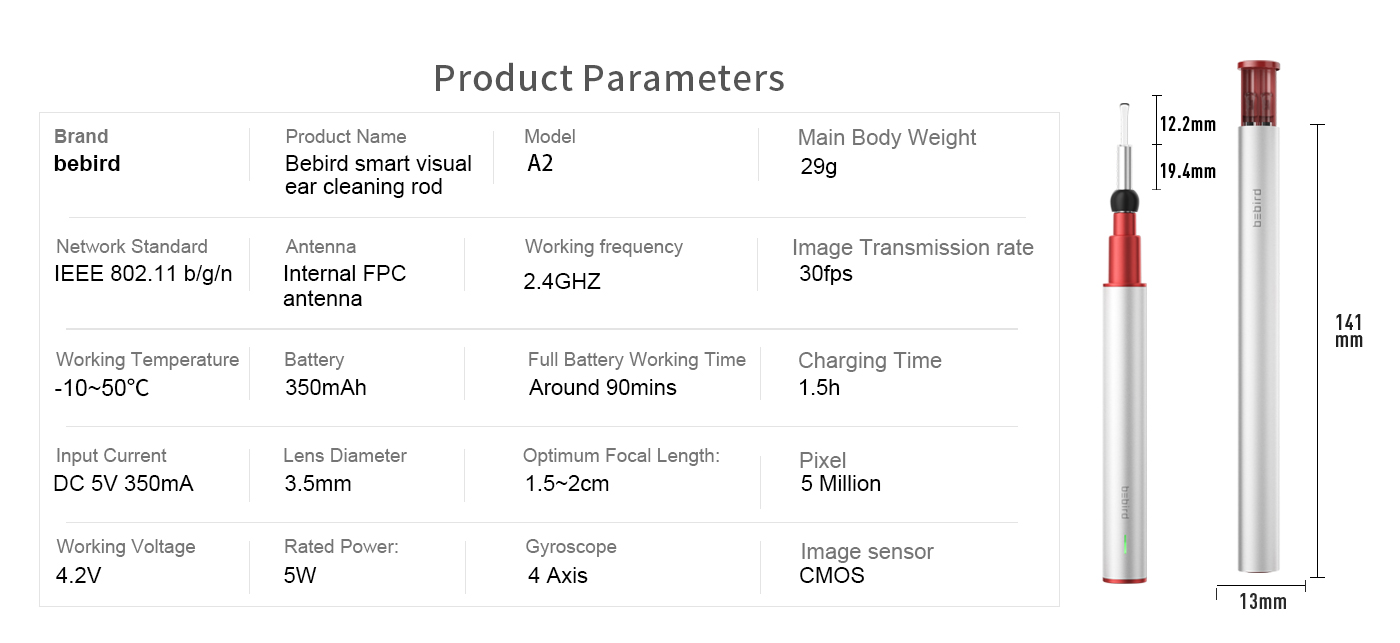
Task: Click the DC 5V 350mA input current
Action: coord(123,484)
